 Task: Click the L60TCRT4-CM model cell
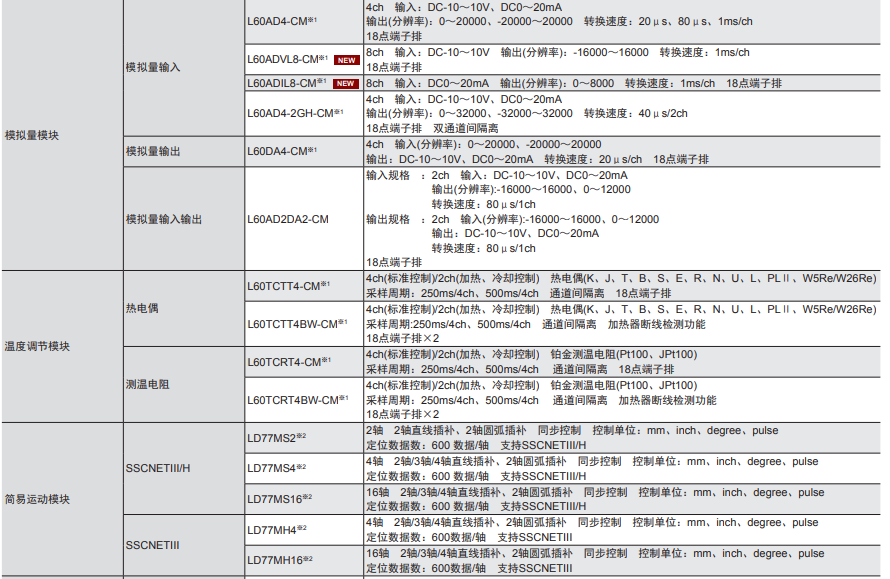(x=304, y=362)
